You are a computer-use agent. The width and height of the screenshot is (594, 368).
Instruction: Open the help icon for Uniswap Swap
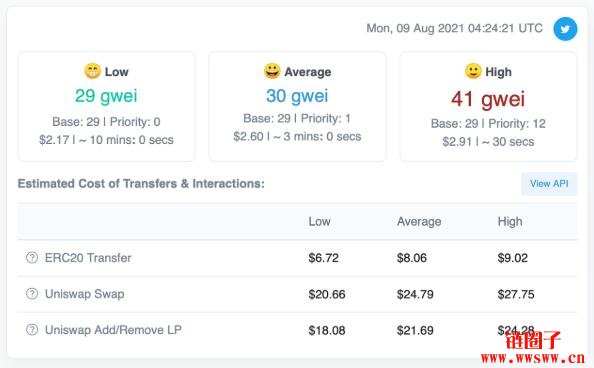pos(32,294)
